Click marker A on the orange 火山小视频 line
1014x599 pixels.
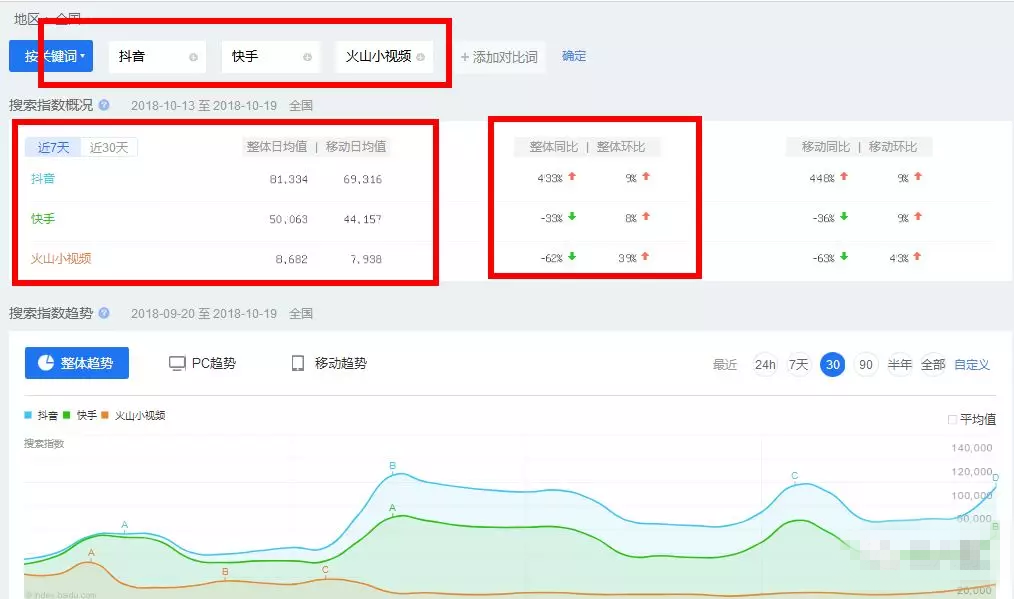(x=91, y=553)
